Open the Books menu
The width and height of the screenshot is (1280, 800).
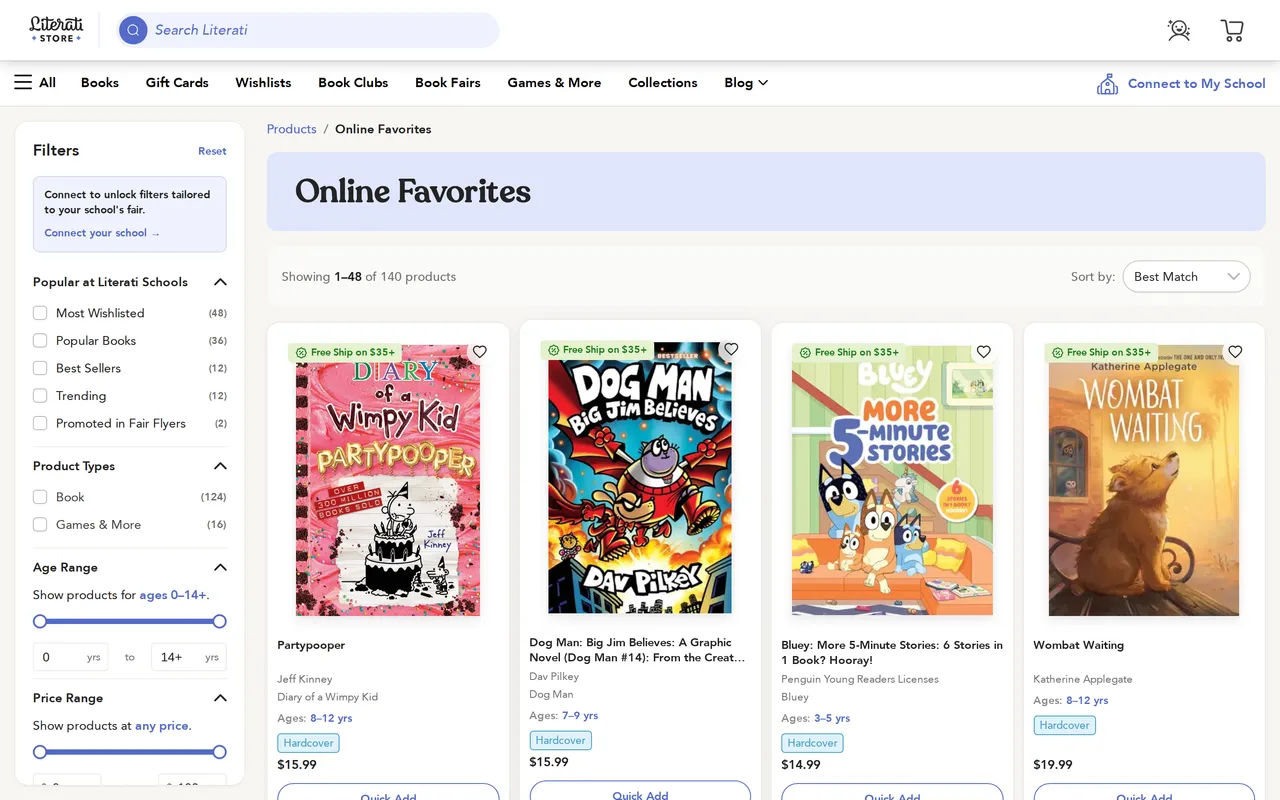click(100, 83)
